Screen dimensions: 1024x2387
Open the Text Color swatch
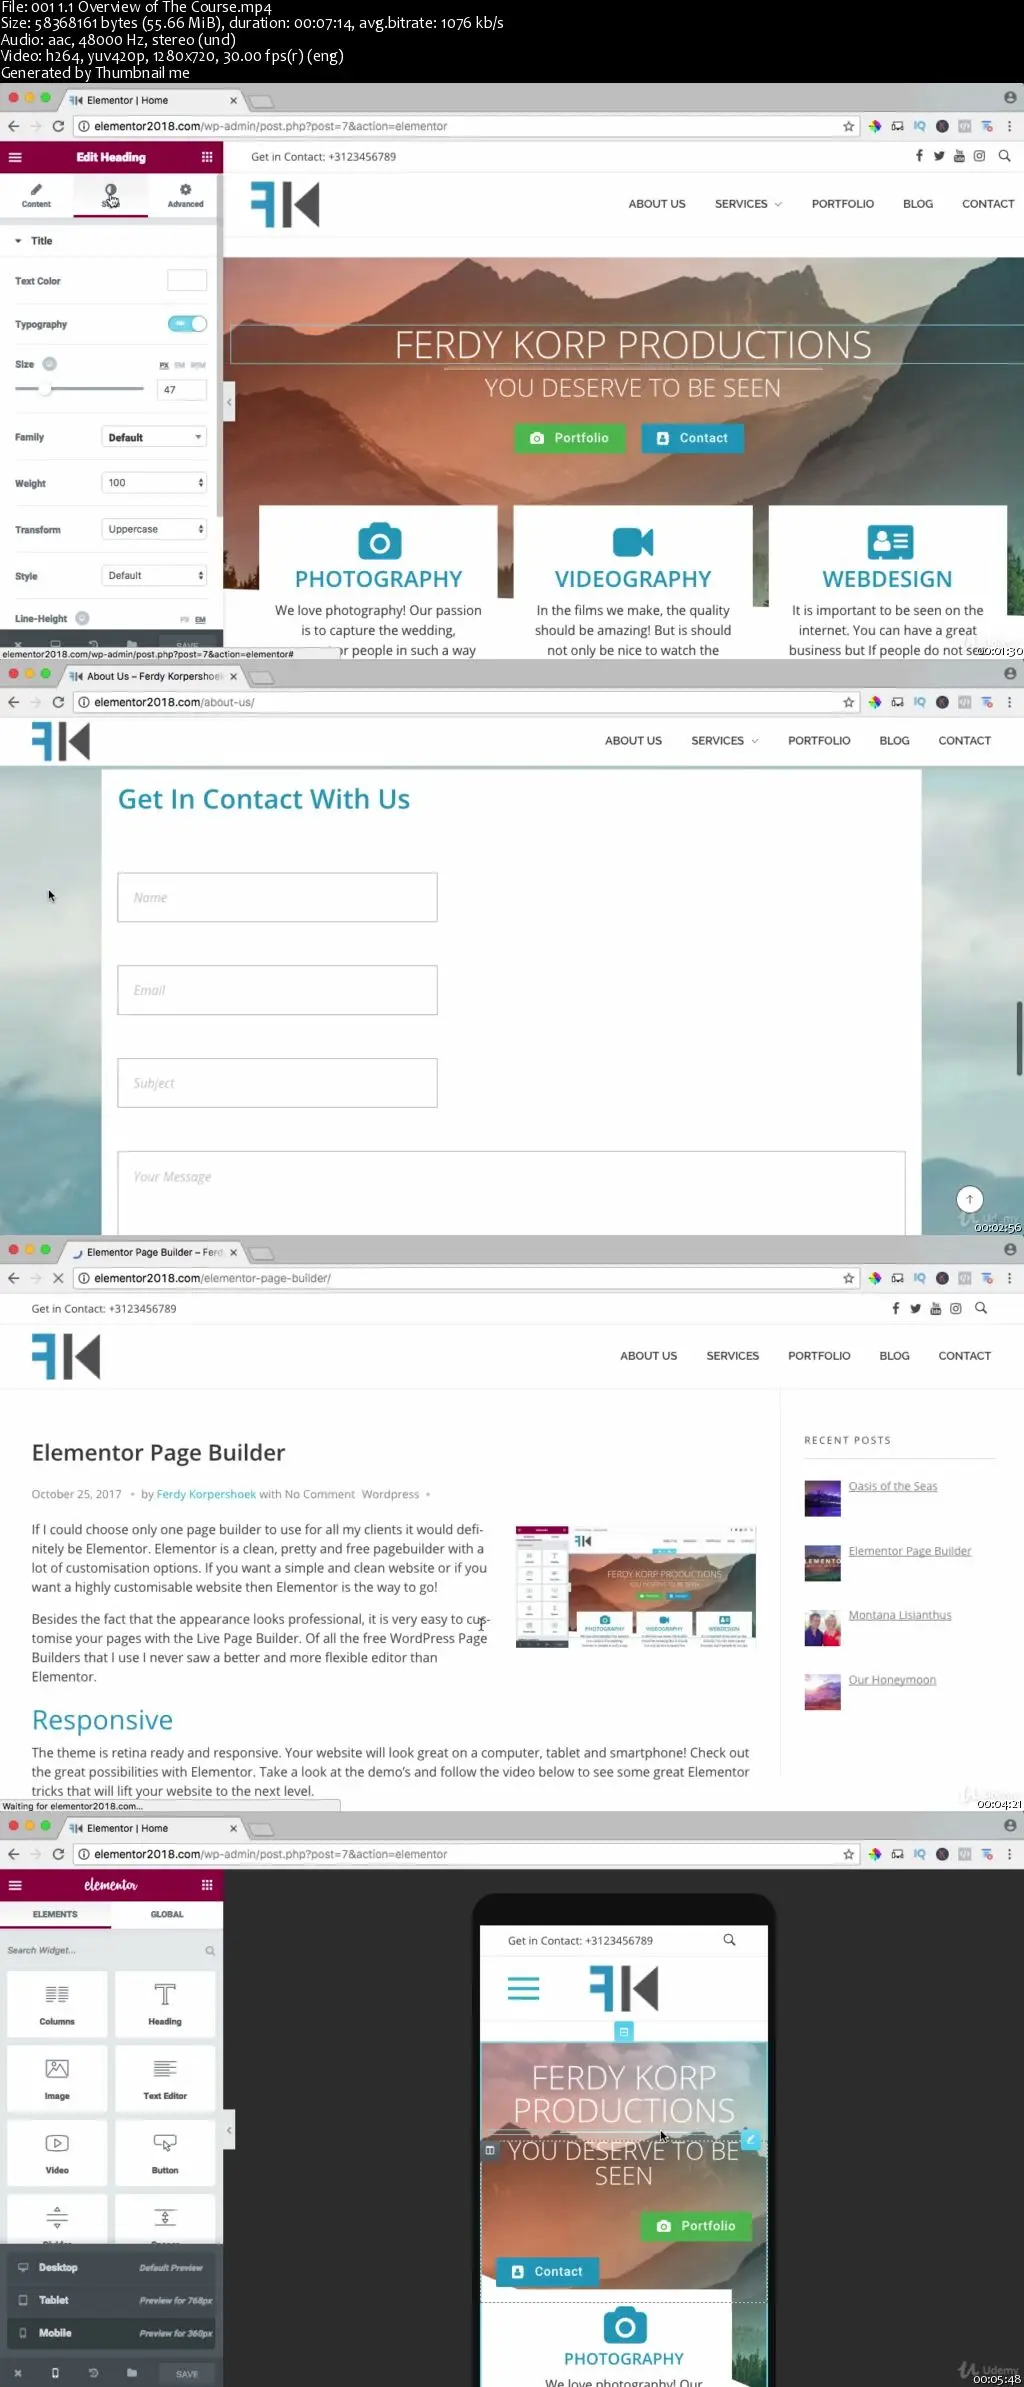pos(187,280)
